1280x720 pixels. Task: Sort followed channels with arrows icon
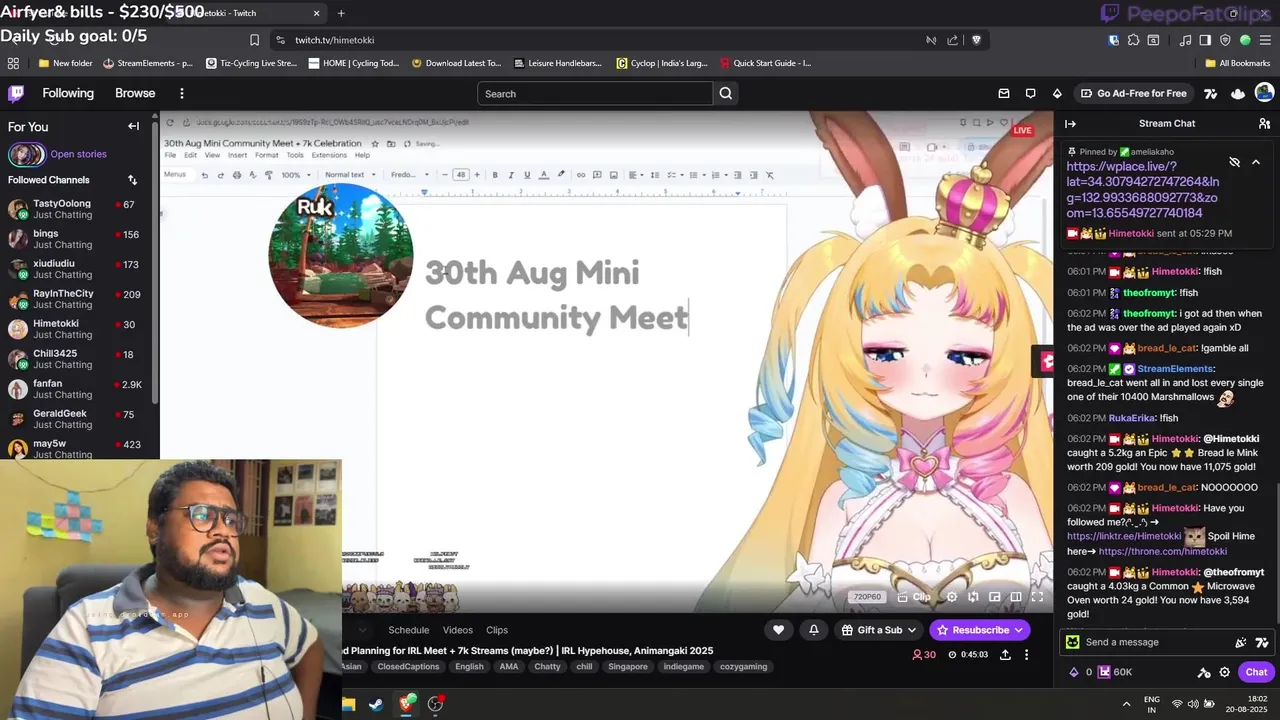(132, 180)
